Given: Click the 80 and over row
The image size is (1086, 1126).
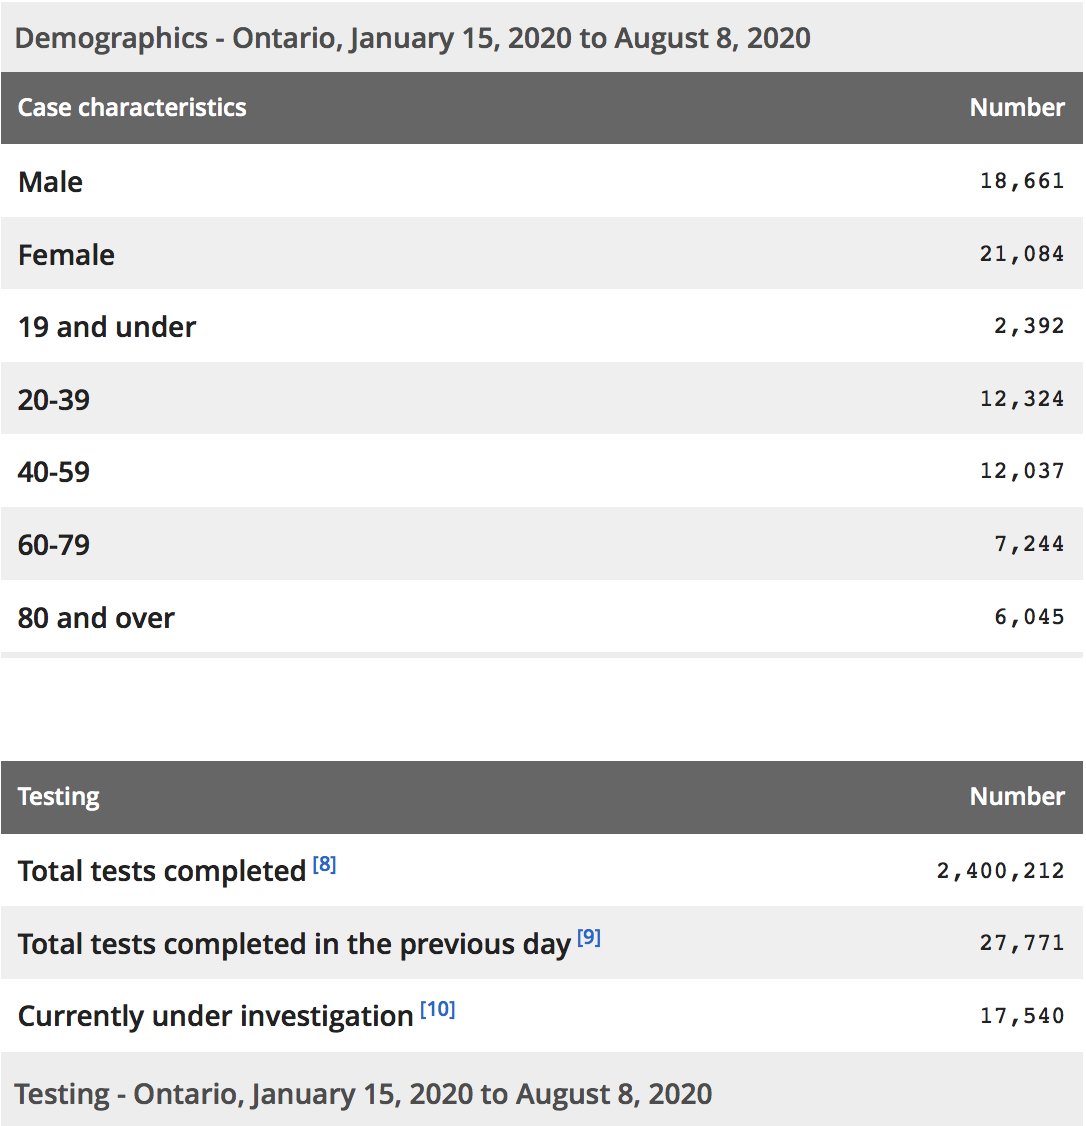Looking at the screenshot, I should coord(542,618).
